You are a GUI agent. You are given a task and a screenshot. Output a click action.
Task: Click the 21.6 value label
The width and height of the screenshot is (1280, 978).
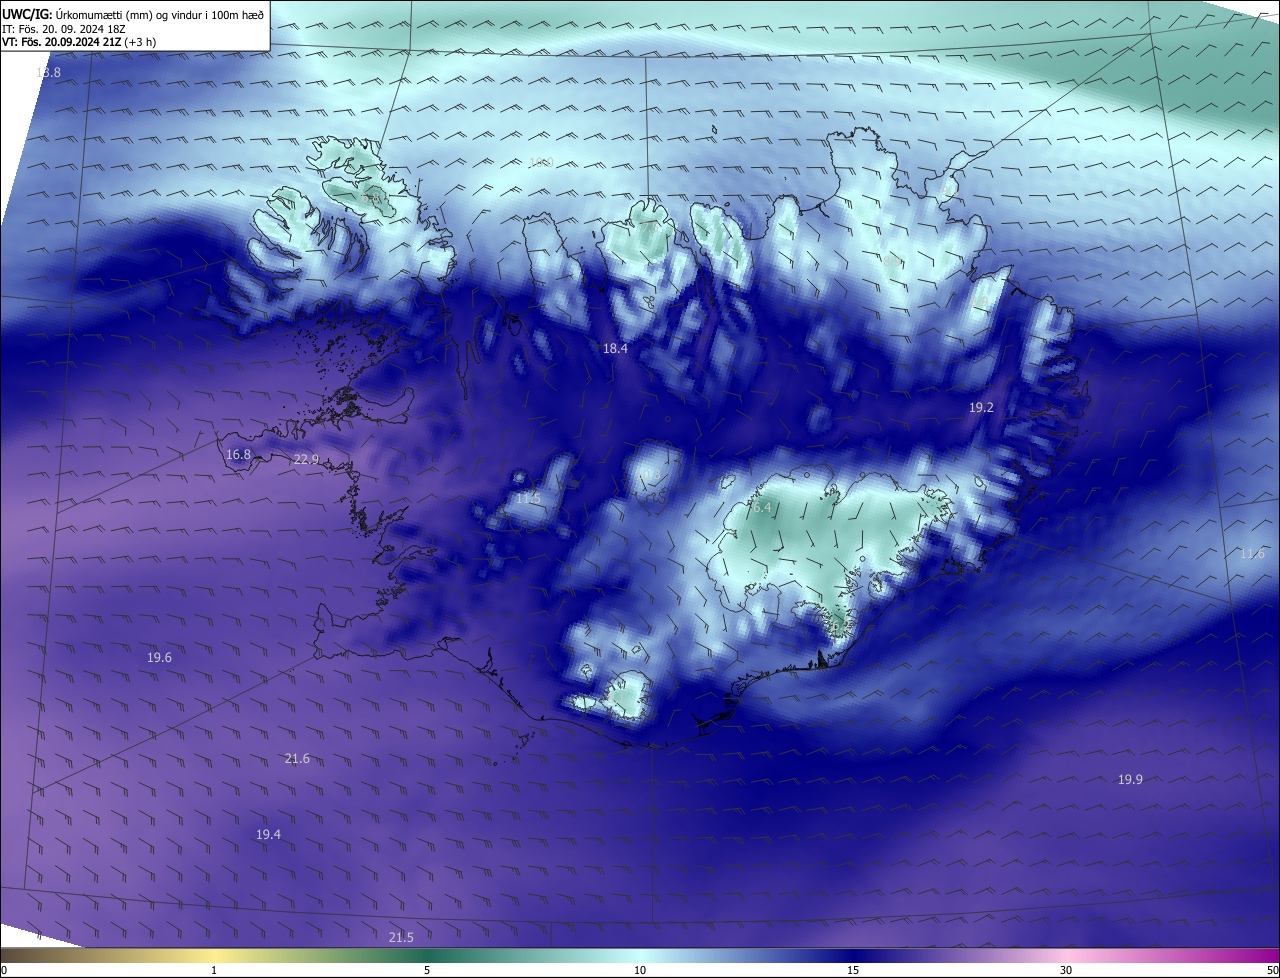pos(297,759)
